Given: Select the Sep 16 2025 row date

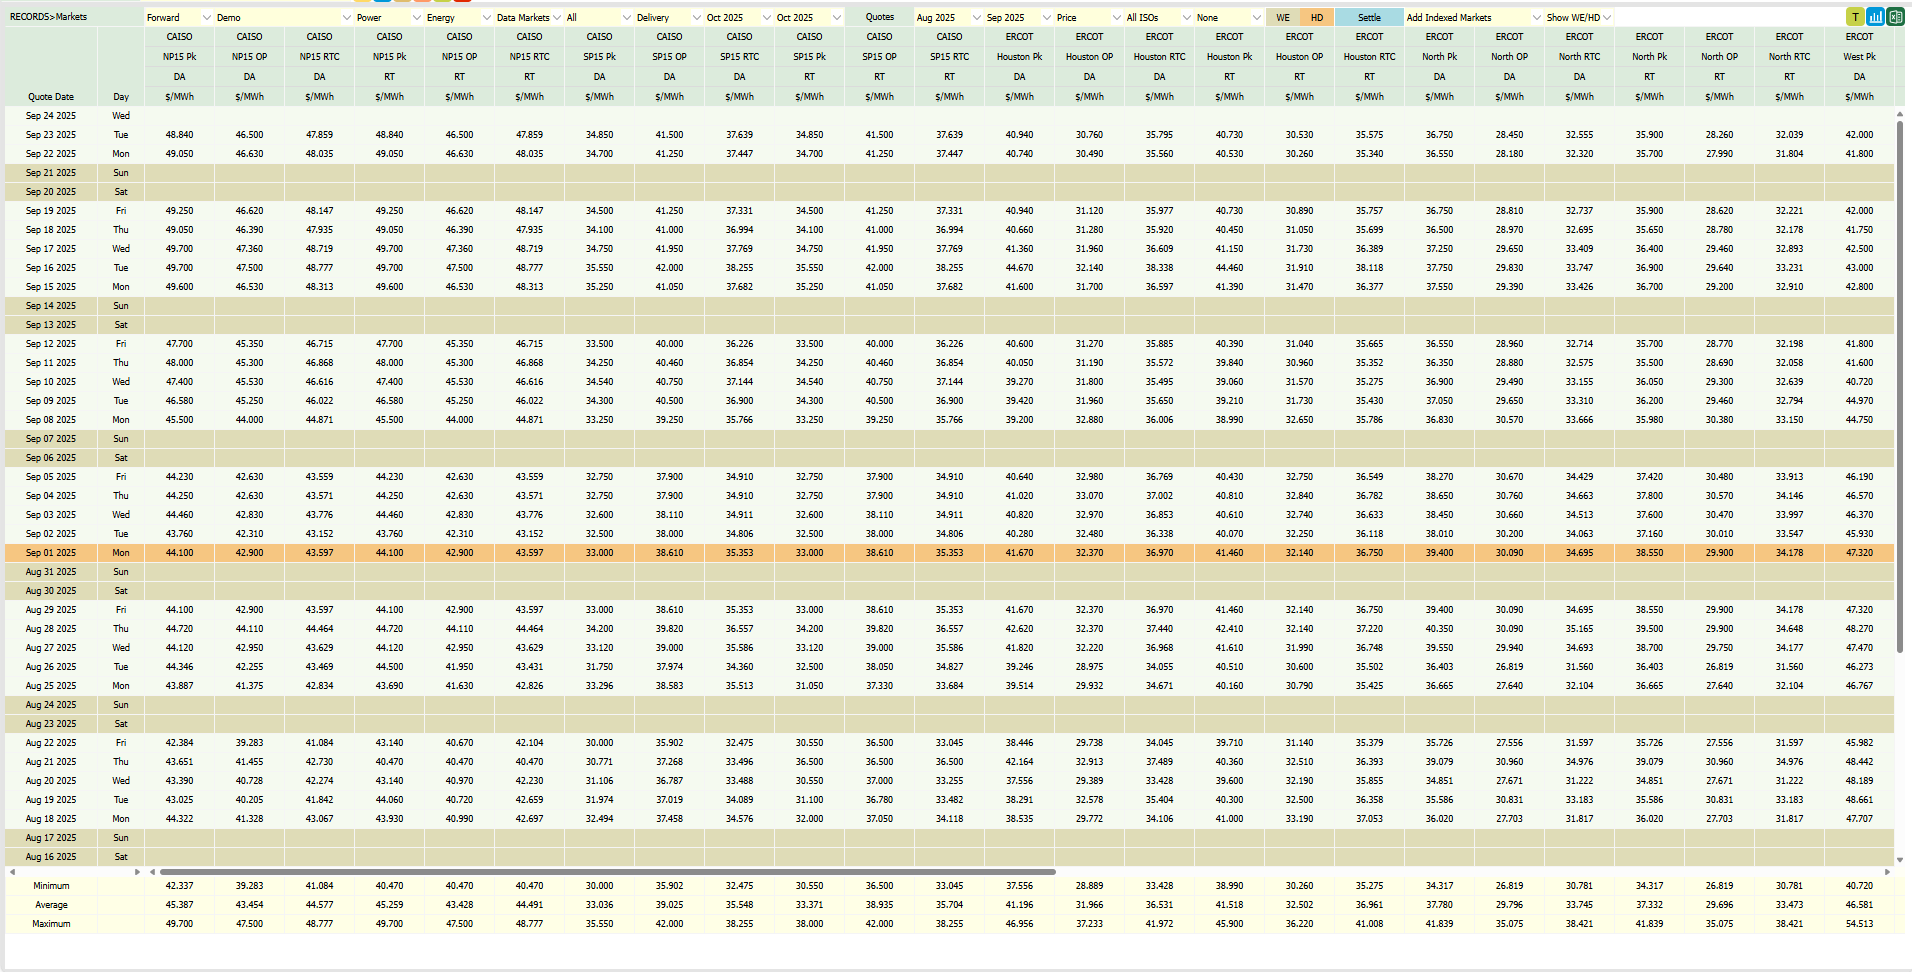Looking at the screenshot, I should click(51, 268).
